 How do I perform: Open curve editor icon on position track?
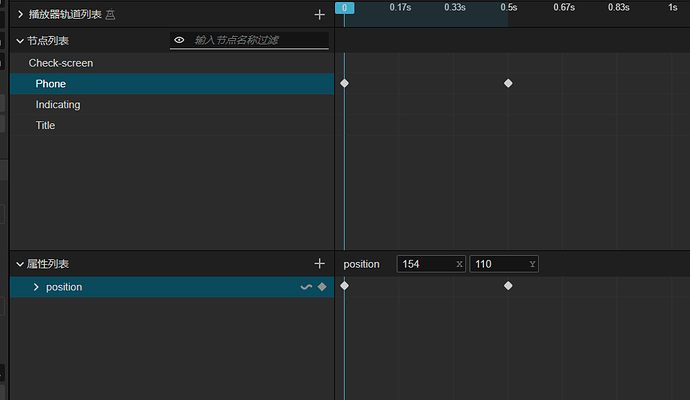tap(306, 287)
